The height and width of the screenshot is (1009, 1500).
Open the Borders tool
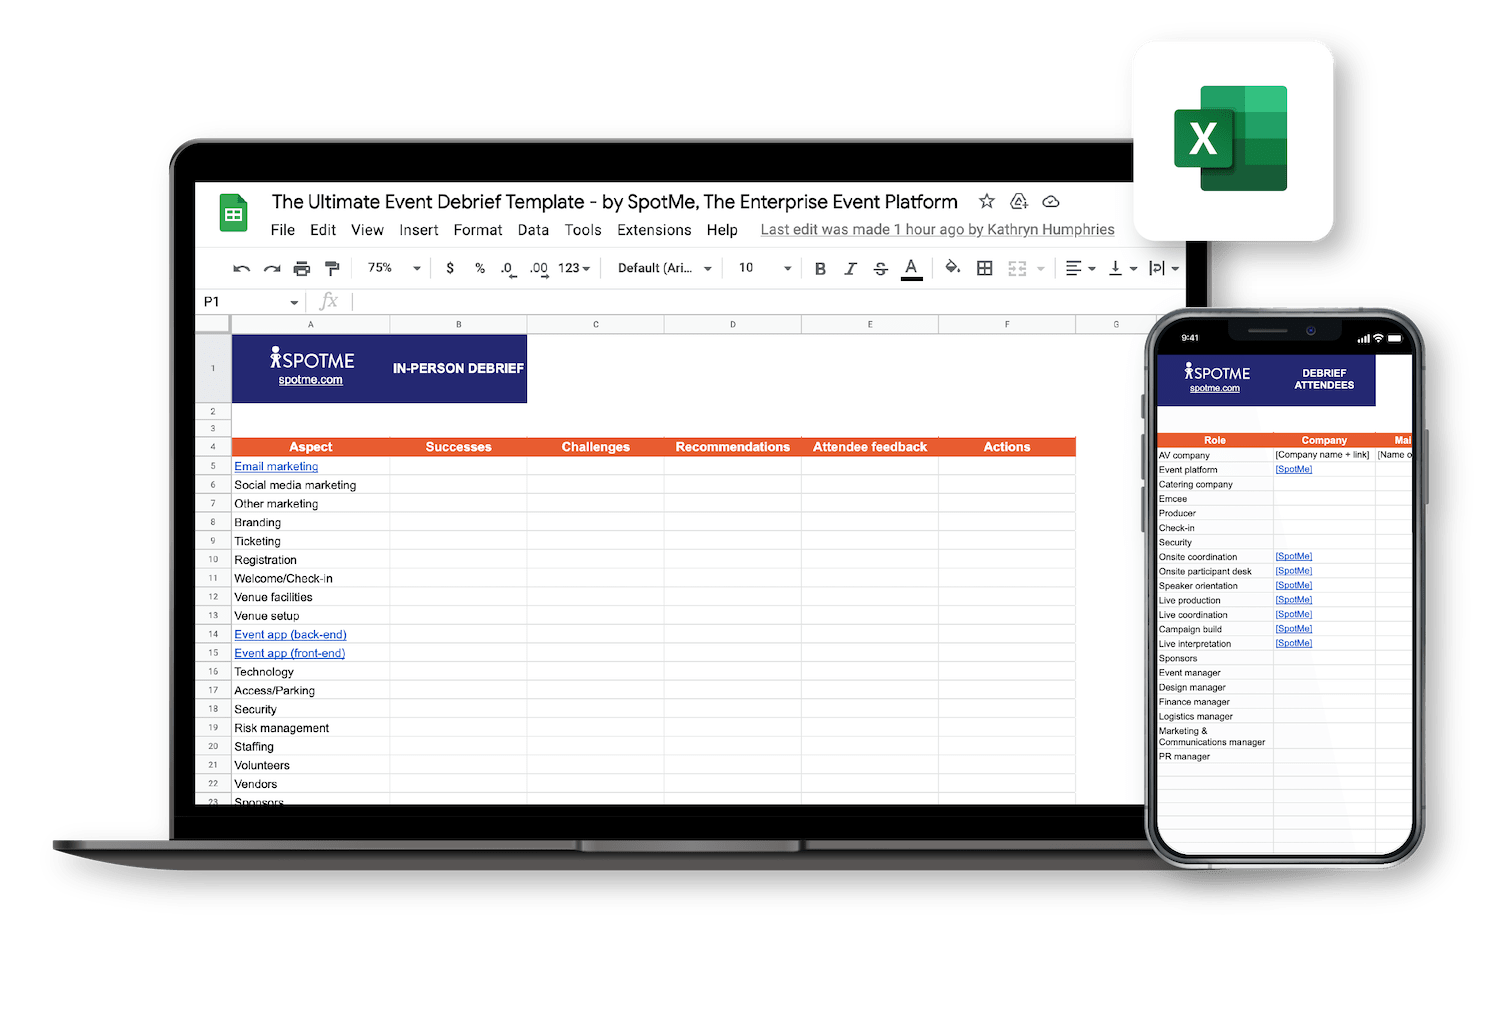tap(985, 268)
